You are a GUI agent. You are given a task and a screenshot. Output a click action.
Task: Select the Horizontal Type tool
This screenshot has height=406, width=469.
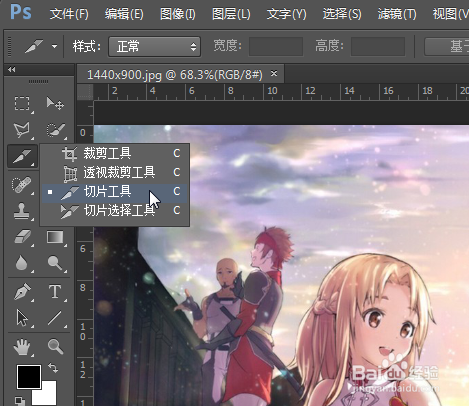(55, 292)
